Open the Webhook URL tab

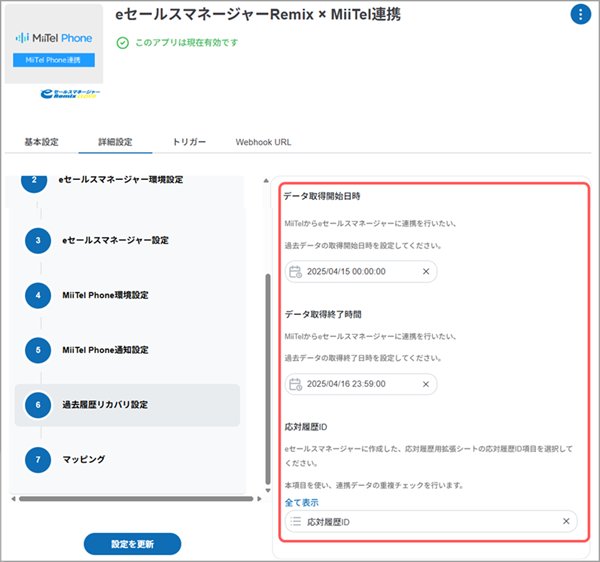coord(263,142)
